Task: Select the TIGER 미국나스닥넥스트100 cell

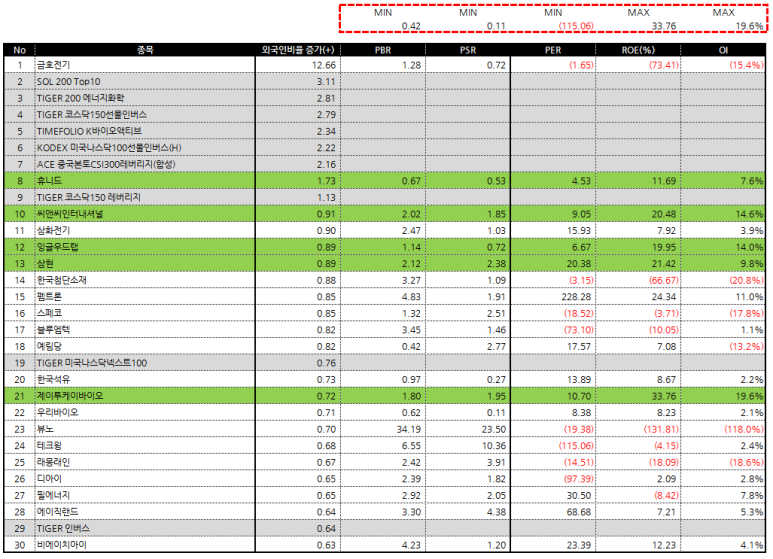Action: (145, 363)
